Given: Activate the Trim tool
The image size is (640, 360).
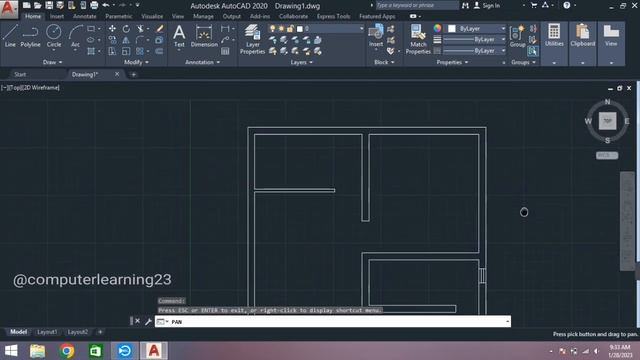Looking at the screenshot, I should click(x=140, y=29).
